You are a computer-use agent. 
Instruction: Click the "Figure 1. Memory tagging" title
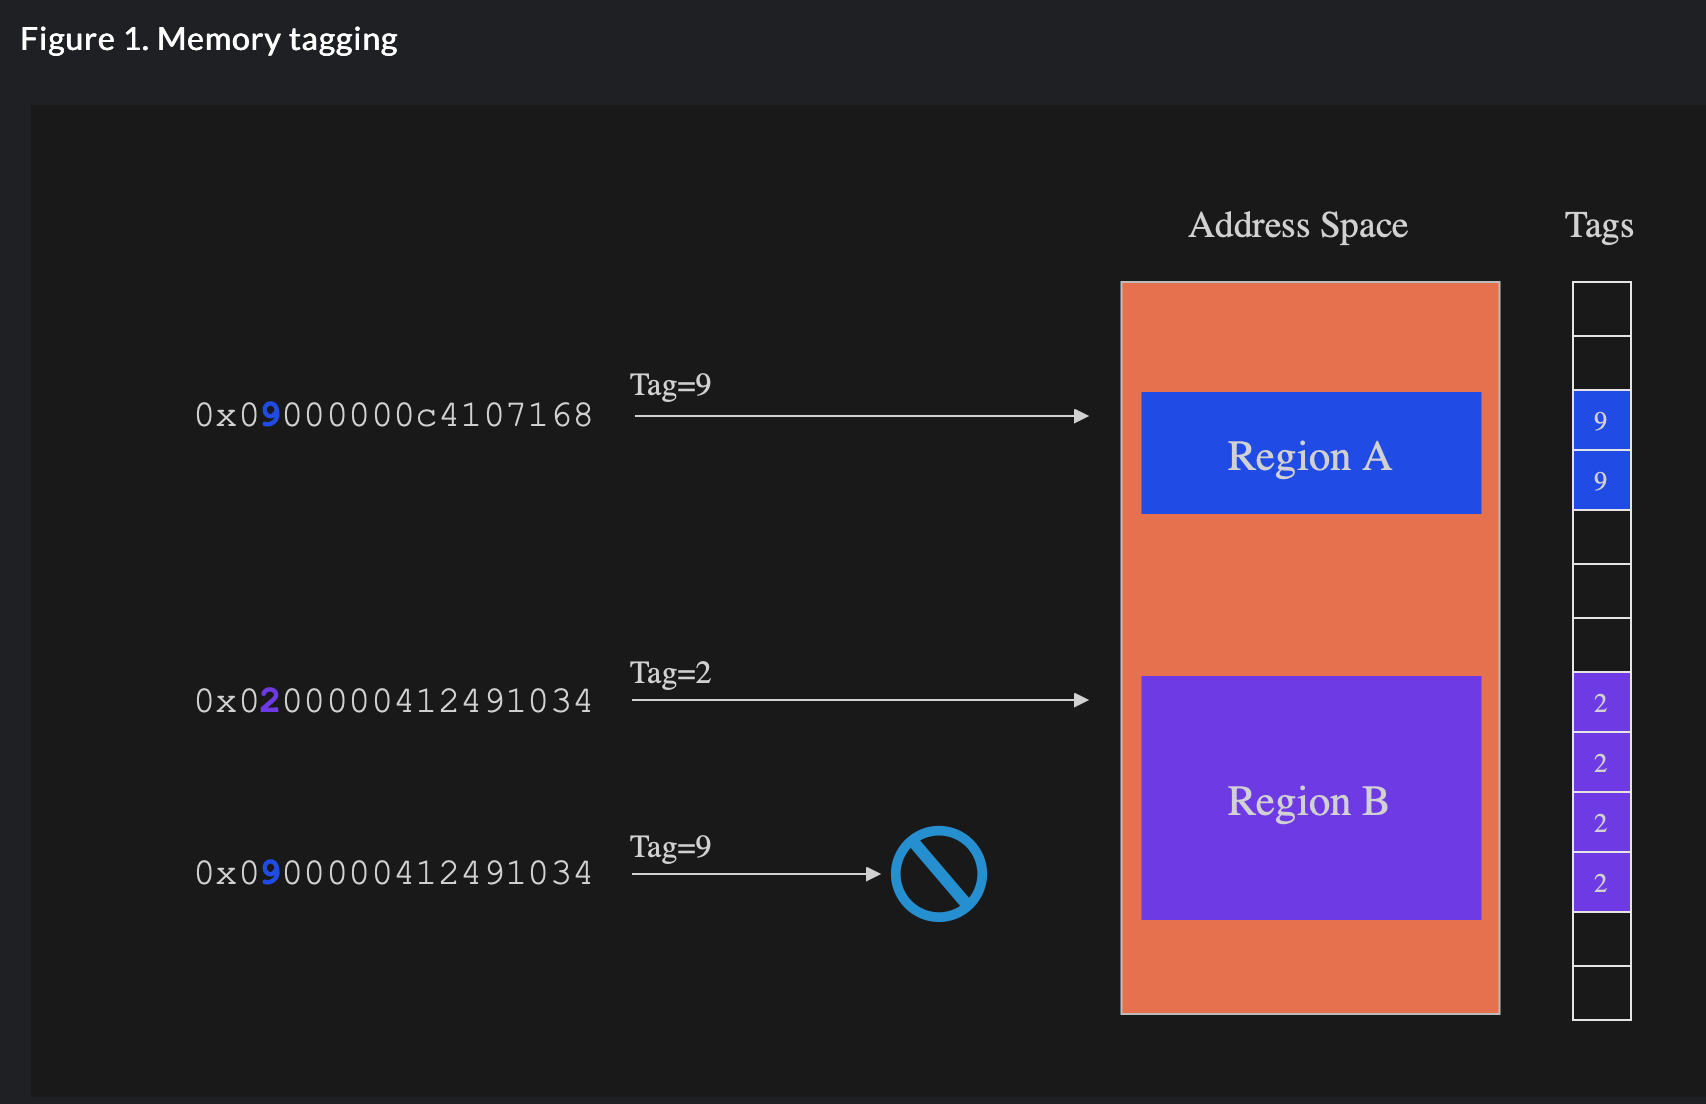point(209,39)
